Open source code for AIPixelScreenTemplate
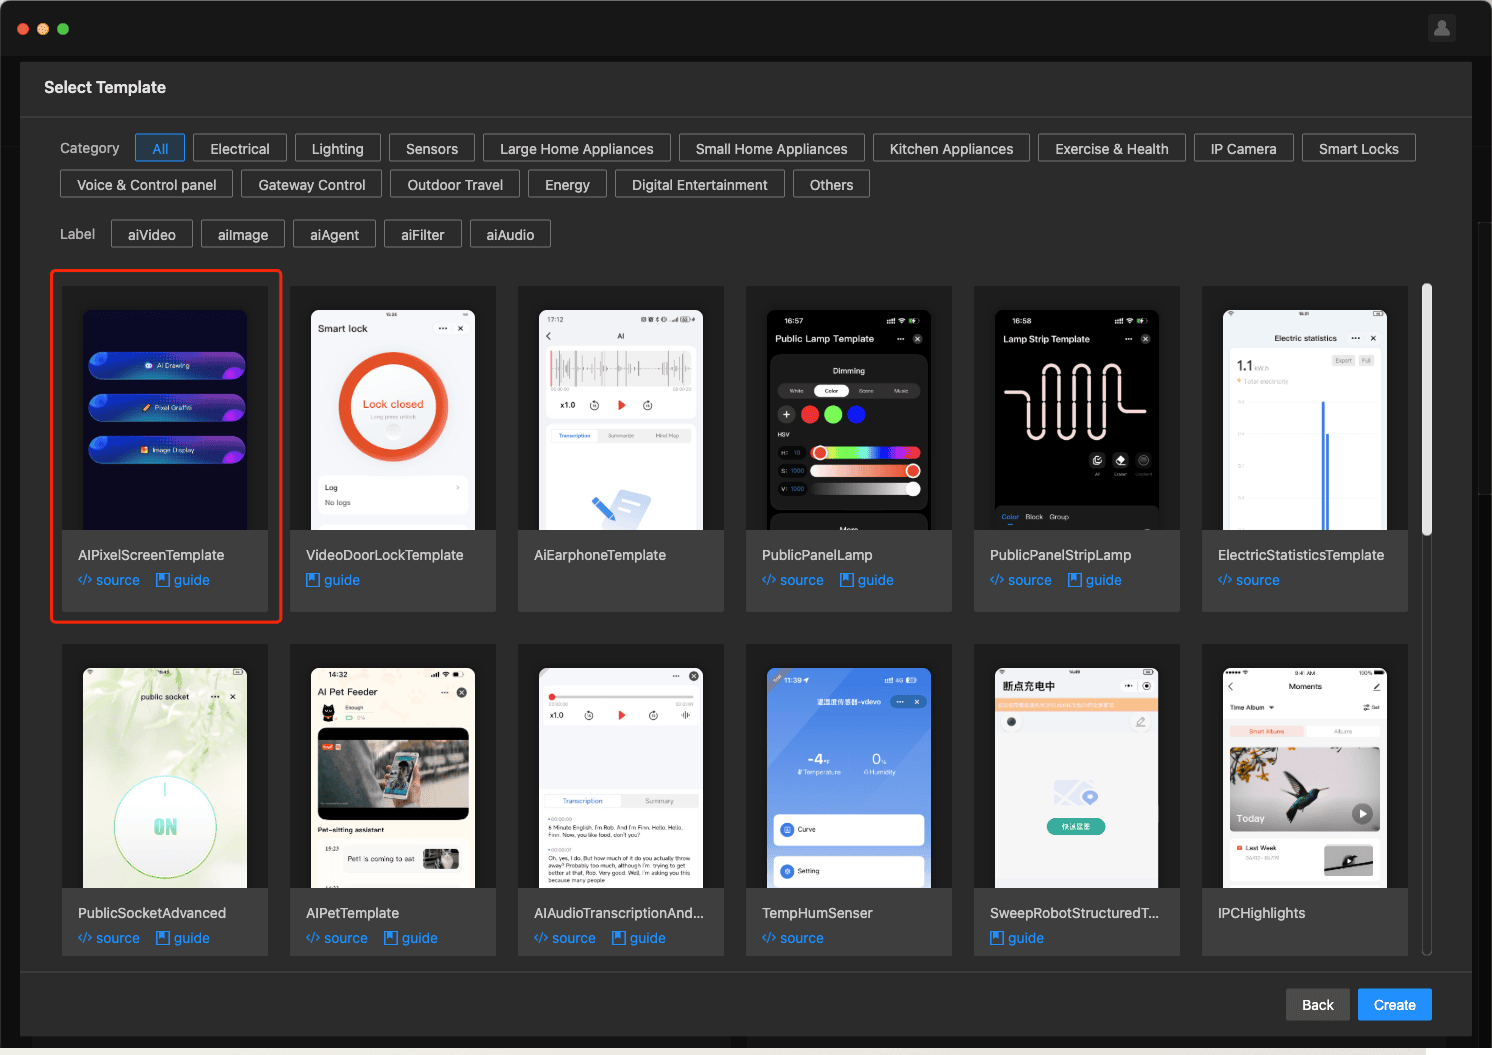The height and width of the screenshot is (1055, 1492). click(109, 580)
